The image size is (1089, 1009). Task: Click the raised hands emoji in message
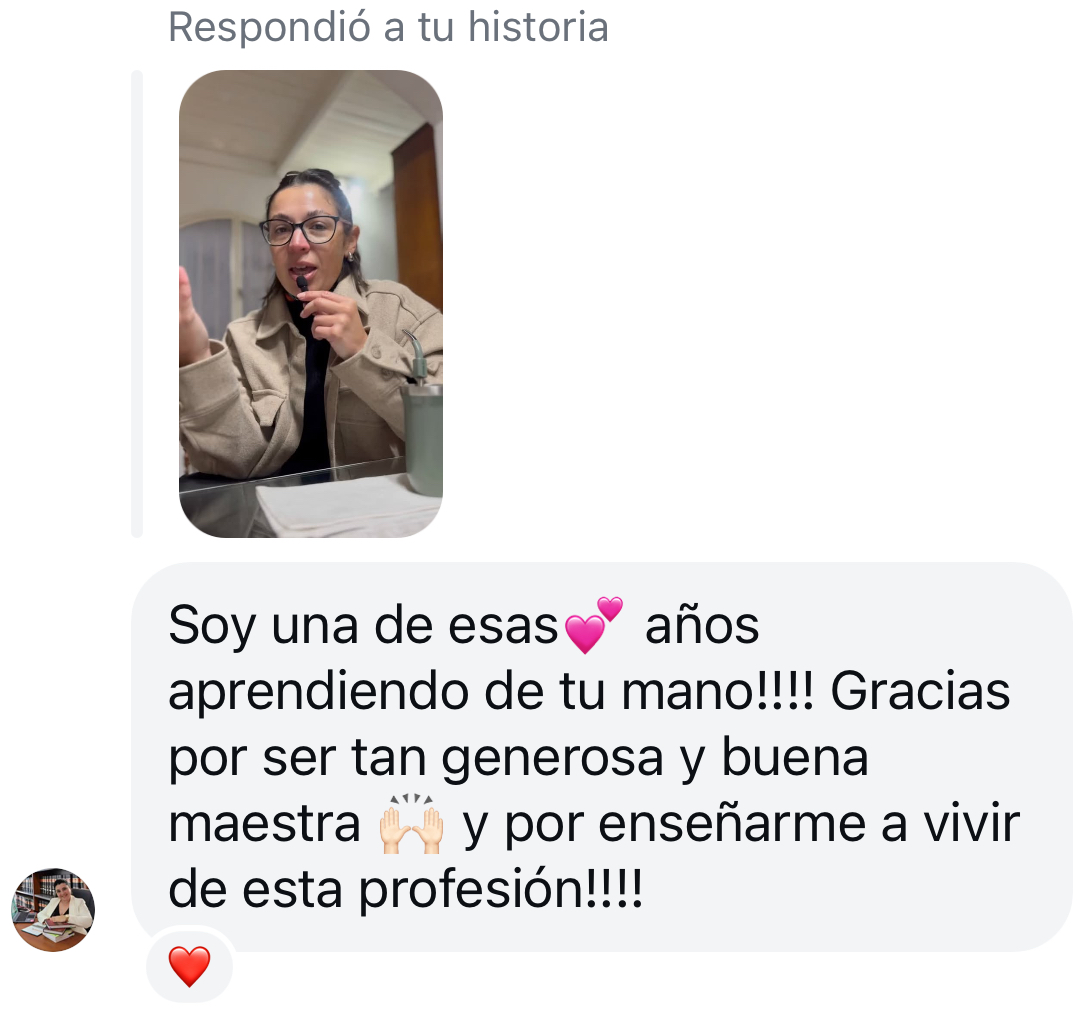[412, 824]
